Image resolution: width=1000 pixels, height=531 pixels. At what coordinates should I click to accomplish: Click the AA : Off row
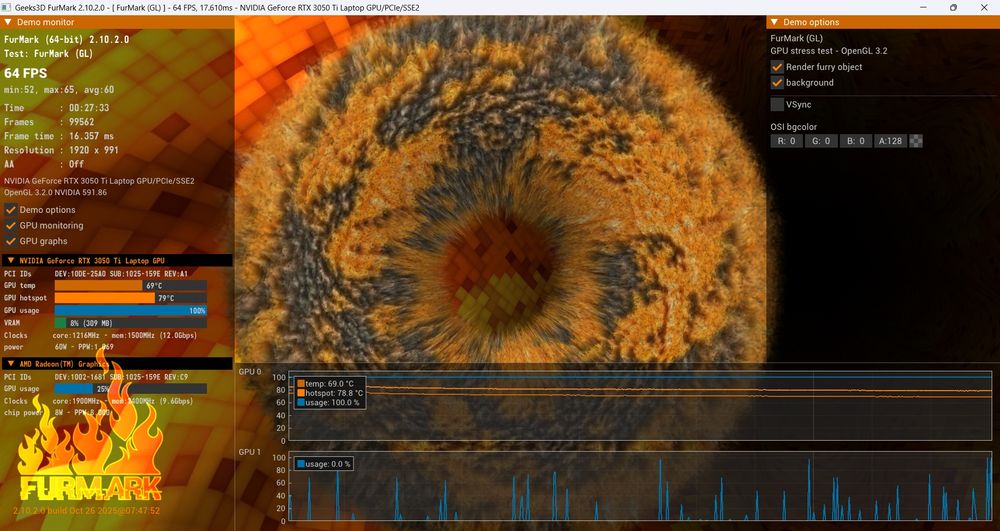tap(44, 164)
